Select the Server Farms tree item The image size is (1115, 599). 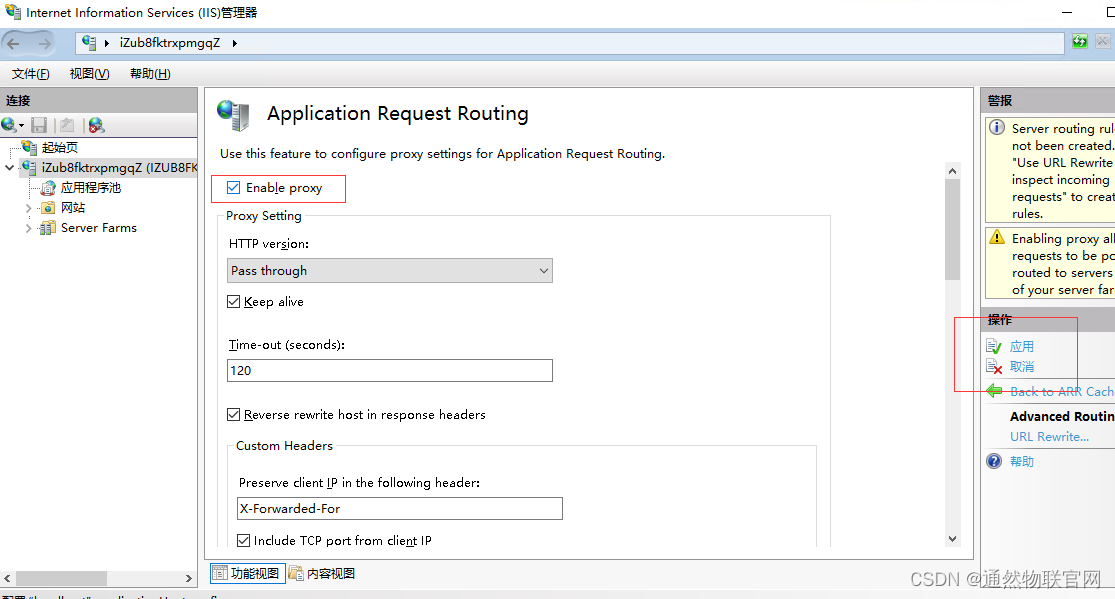point(99,228)
